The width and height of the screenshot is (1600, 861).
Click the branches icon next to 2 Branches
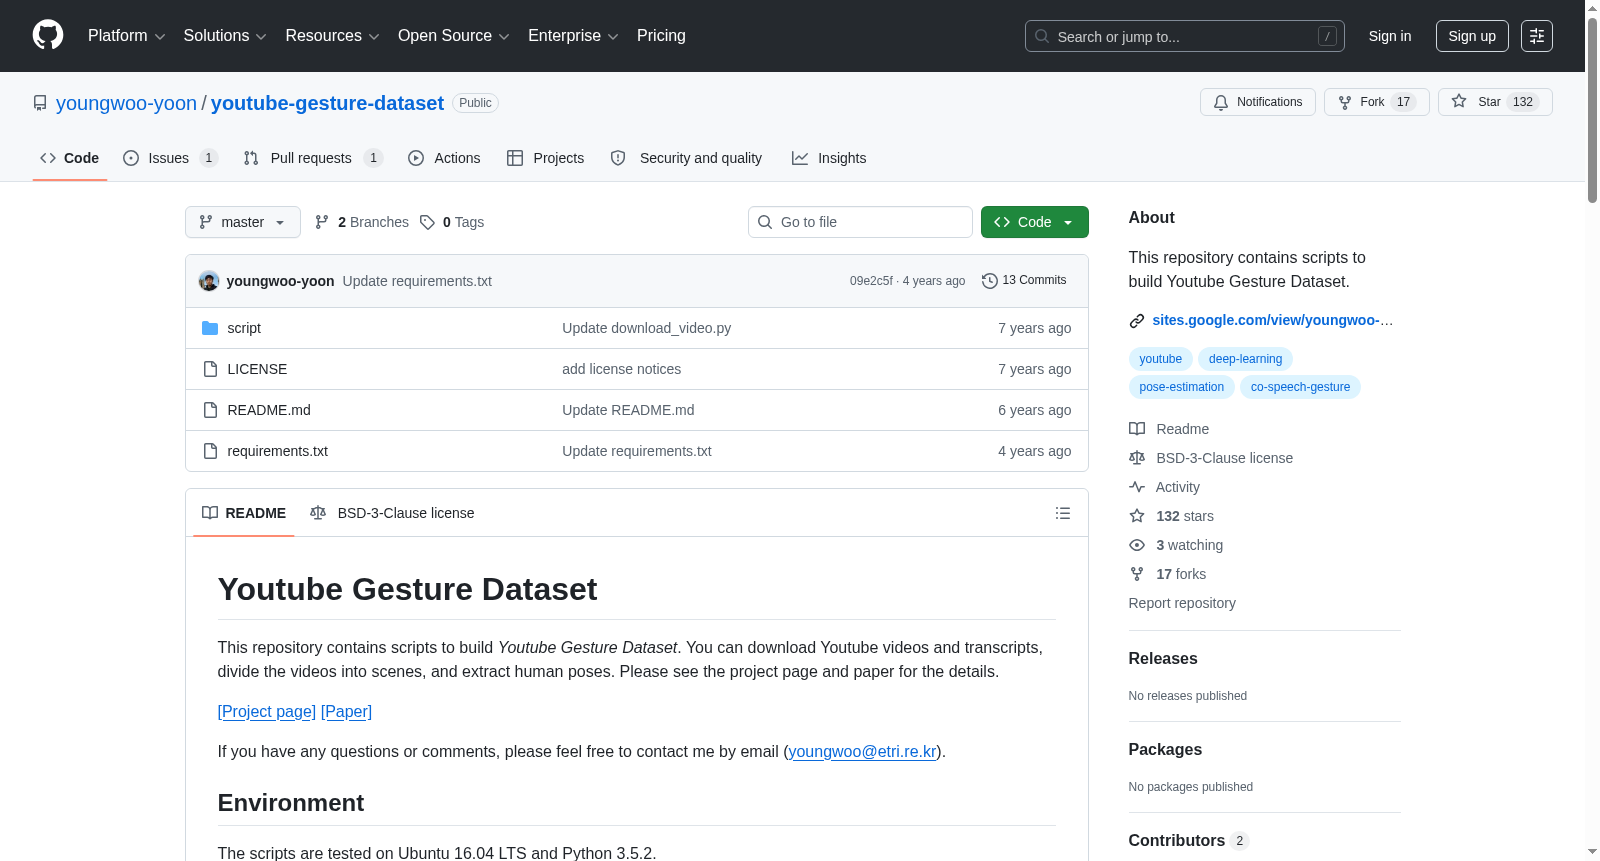click(x=322, y=222)
